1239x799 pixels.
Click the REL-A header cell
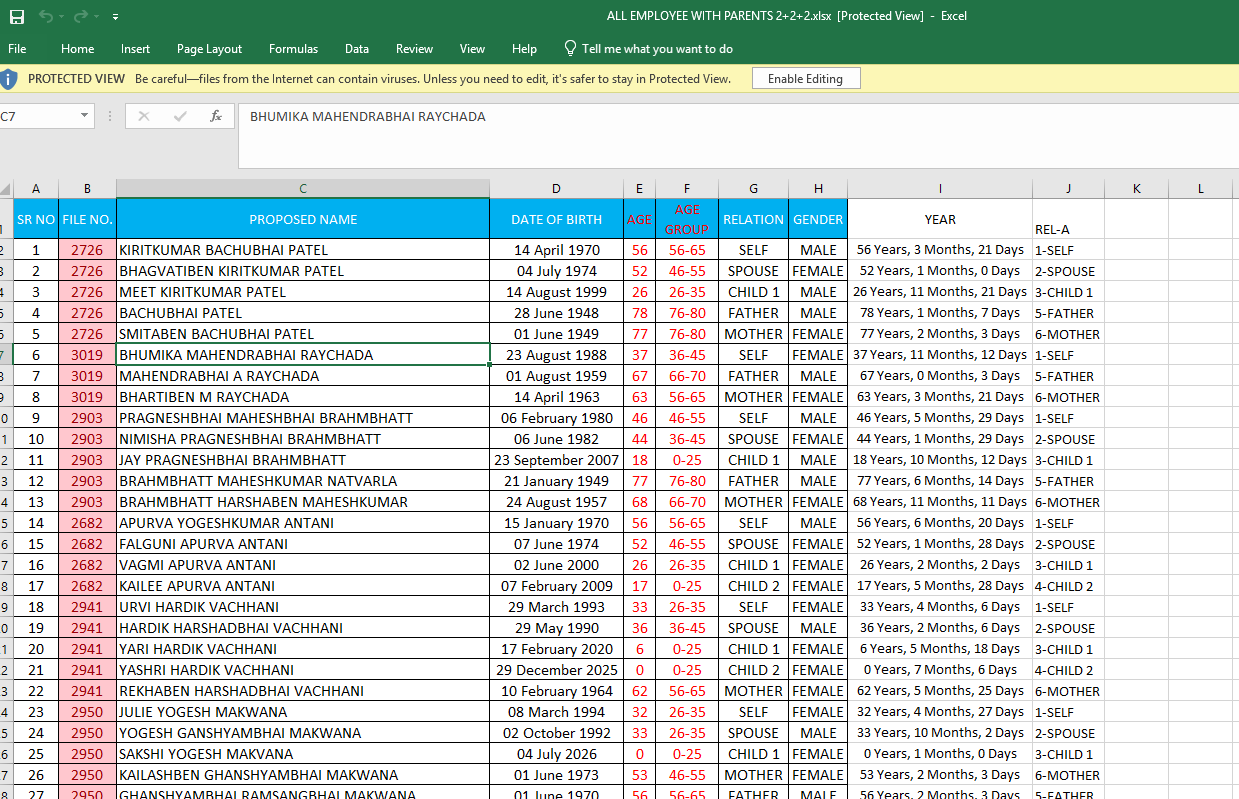[1068, 219]
